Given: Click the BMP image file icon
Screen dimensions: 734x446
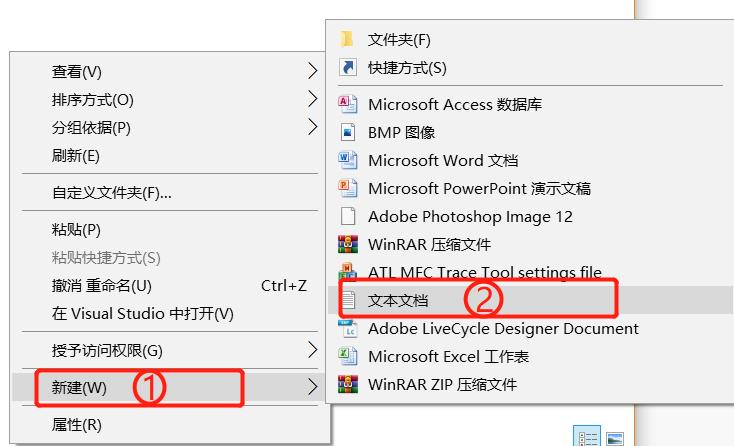Looking at the screenshot, I should (x=348, y=132).
